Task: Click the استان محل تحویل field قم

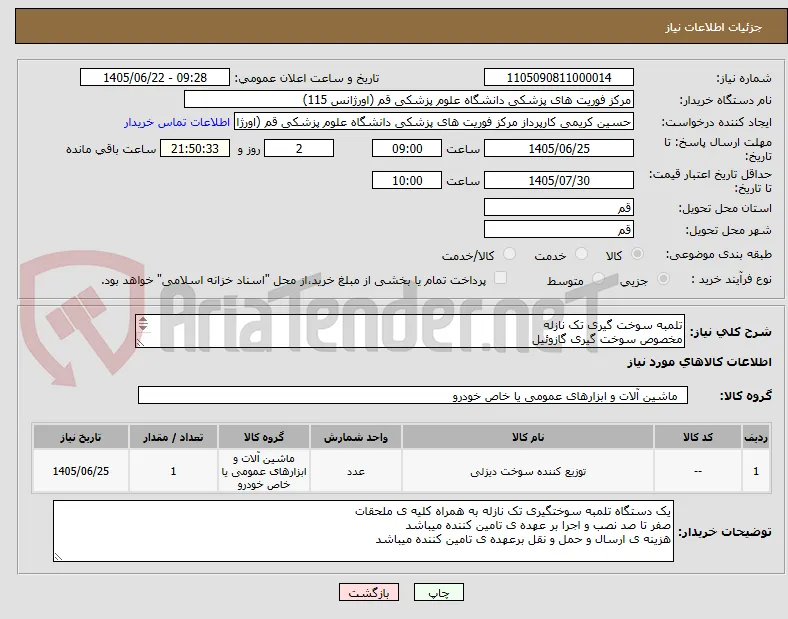Action: tap(558, 207)
